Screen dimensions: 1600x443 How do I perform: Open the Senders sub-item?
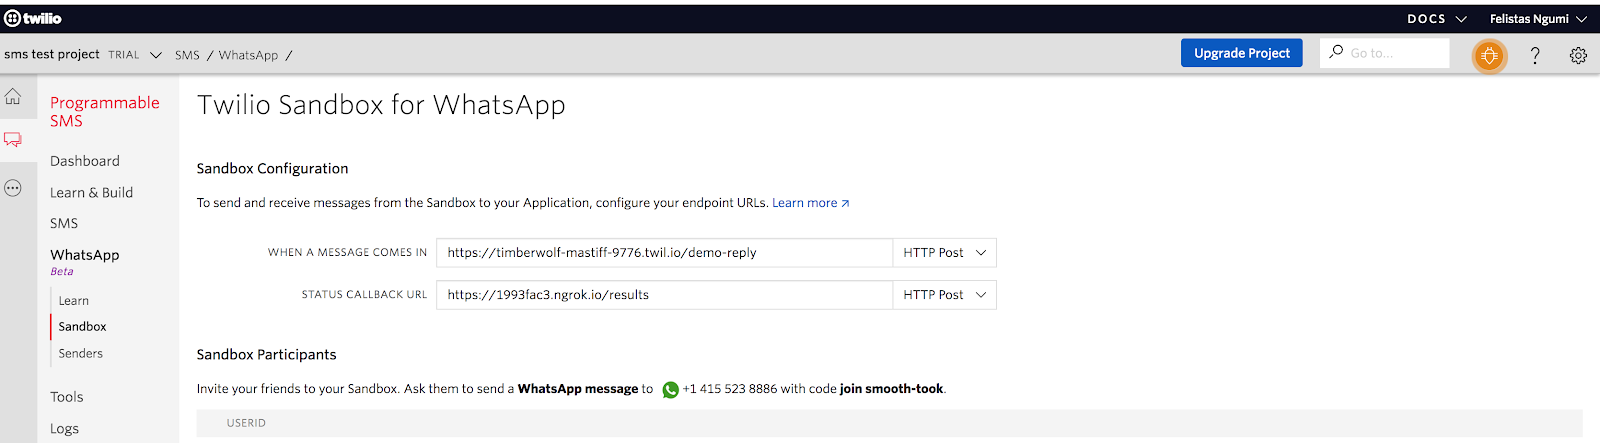80,354
